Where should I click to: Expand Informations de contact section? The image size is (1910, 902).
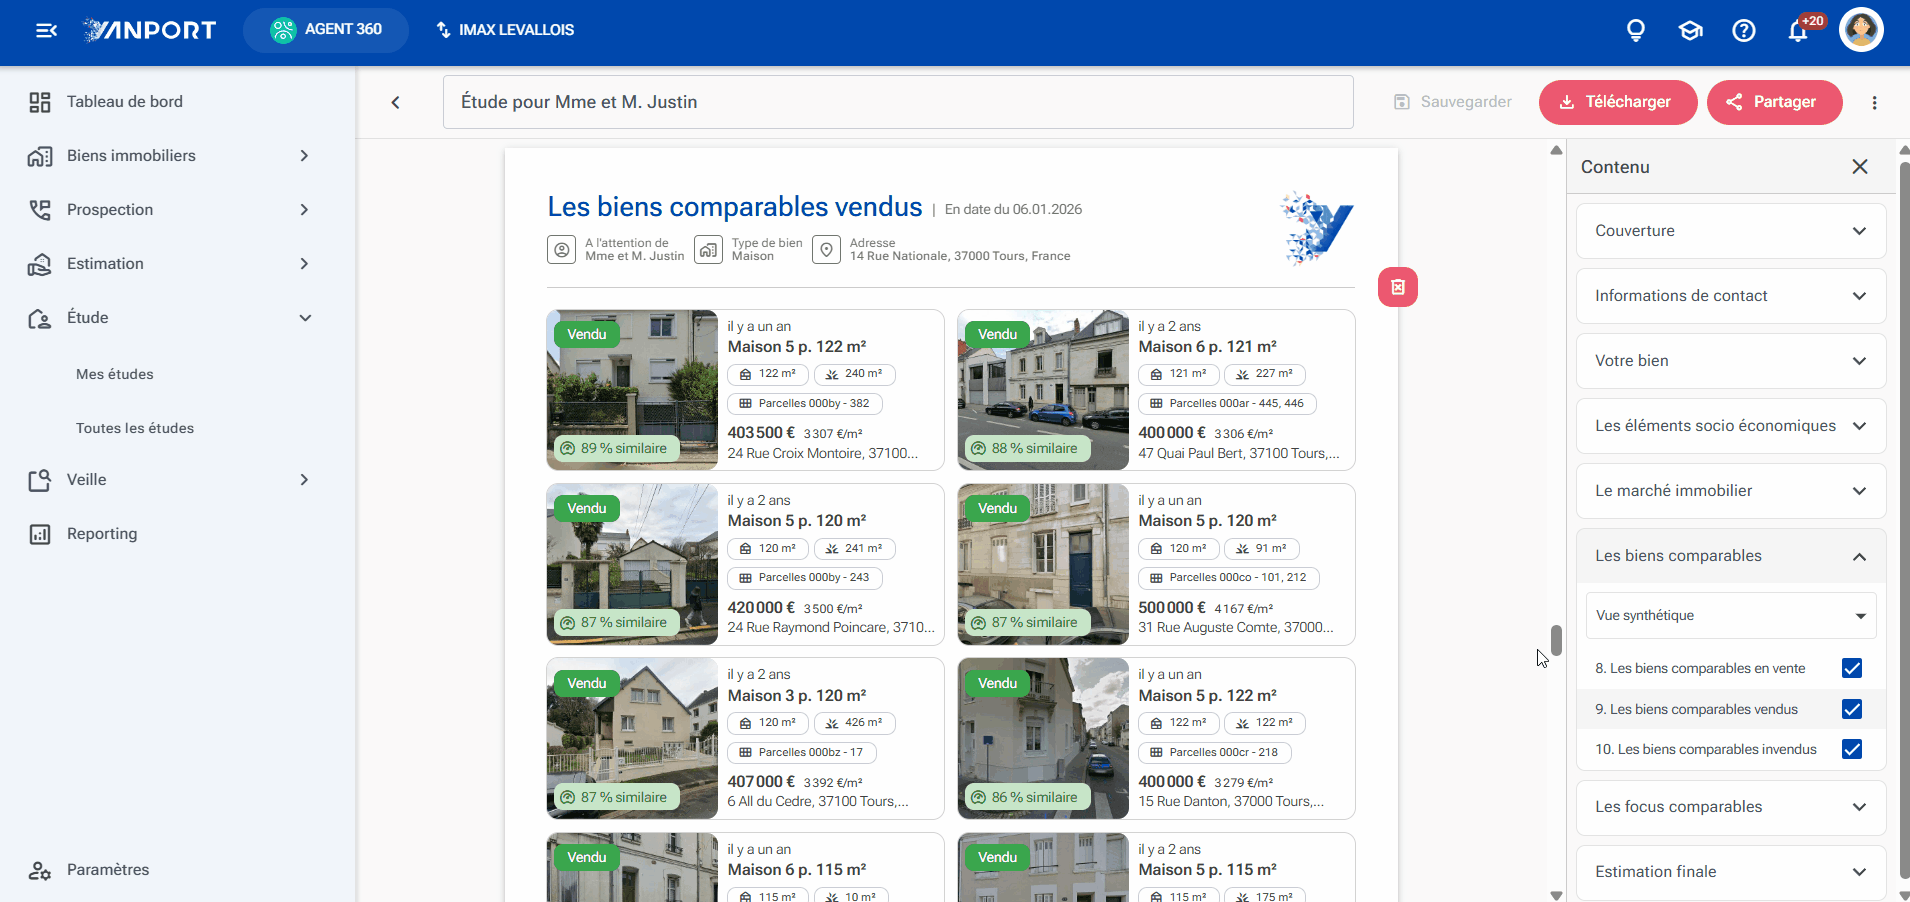(1731, 296)
